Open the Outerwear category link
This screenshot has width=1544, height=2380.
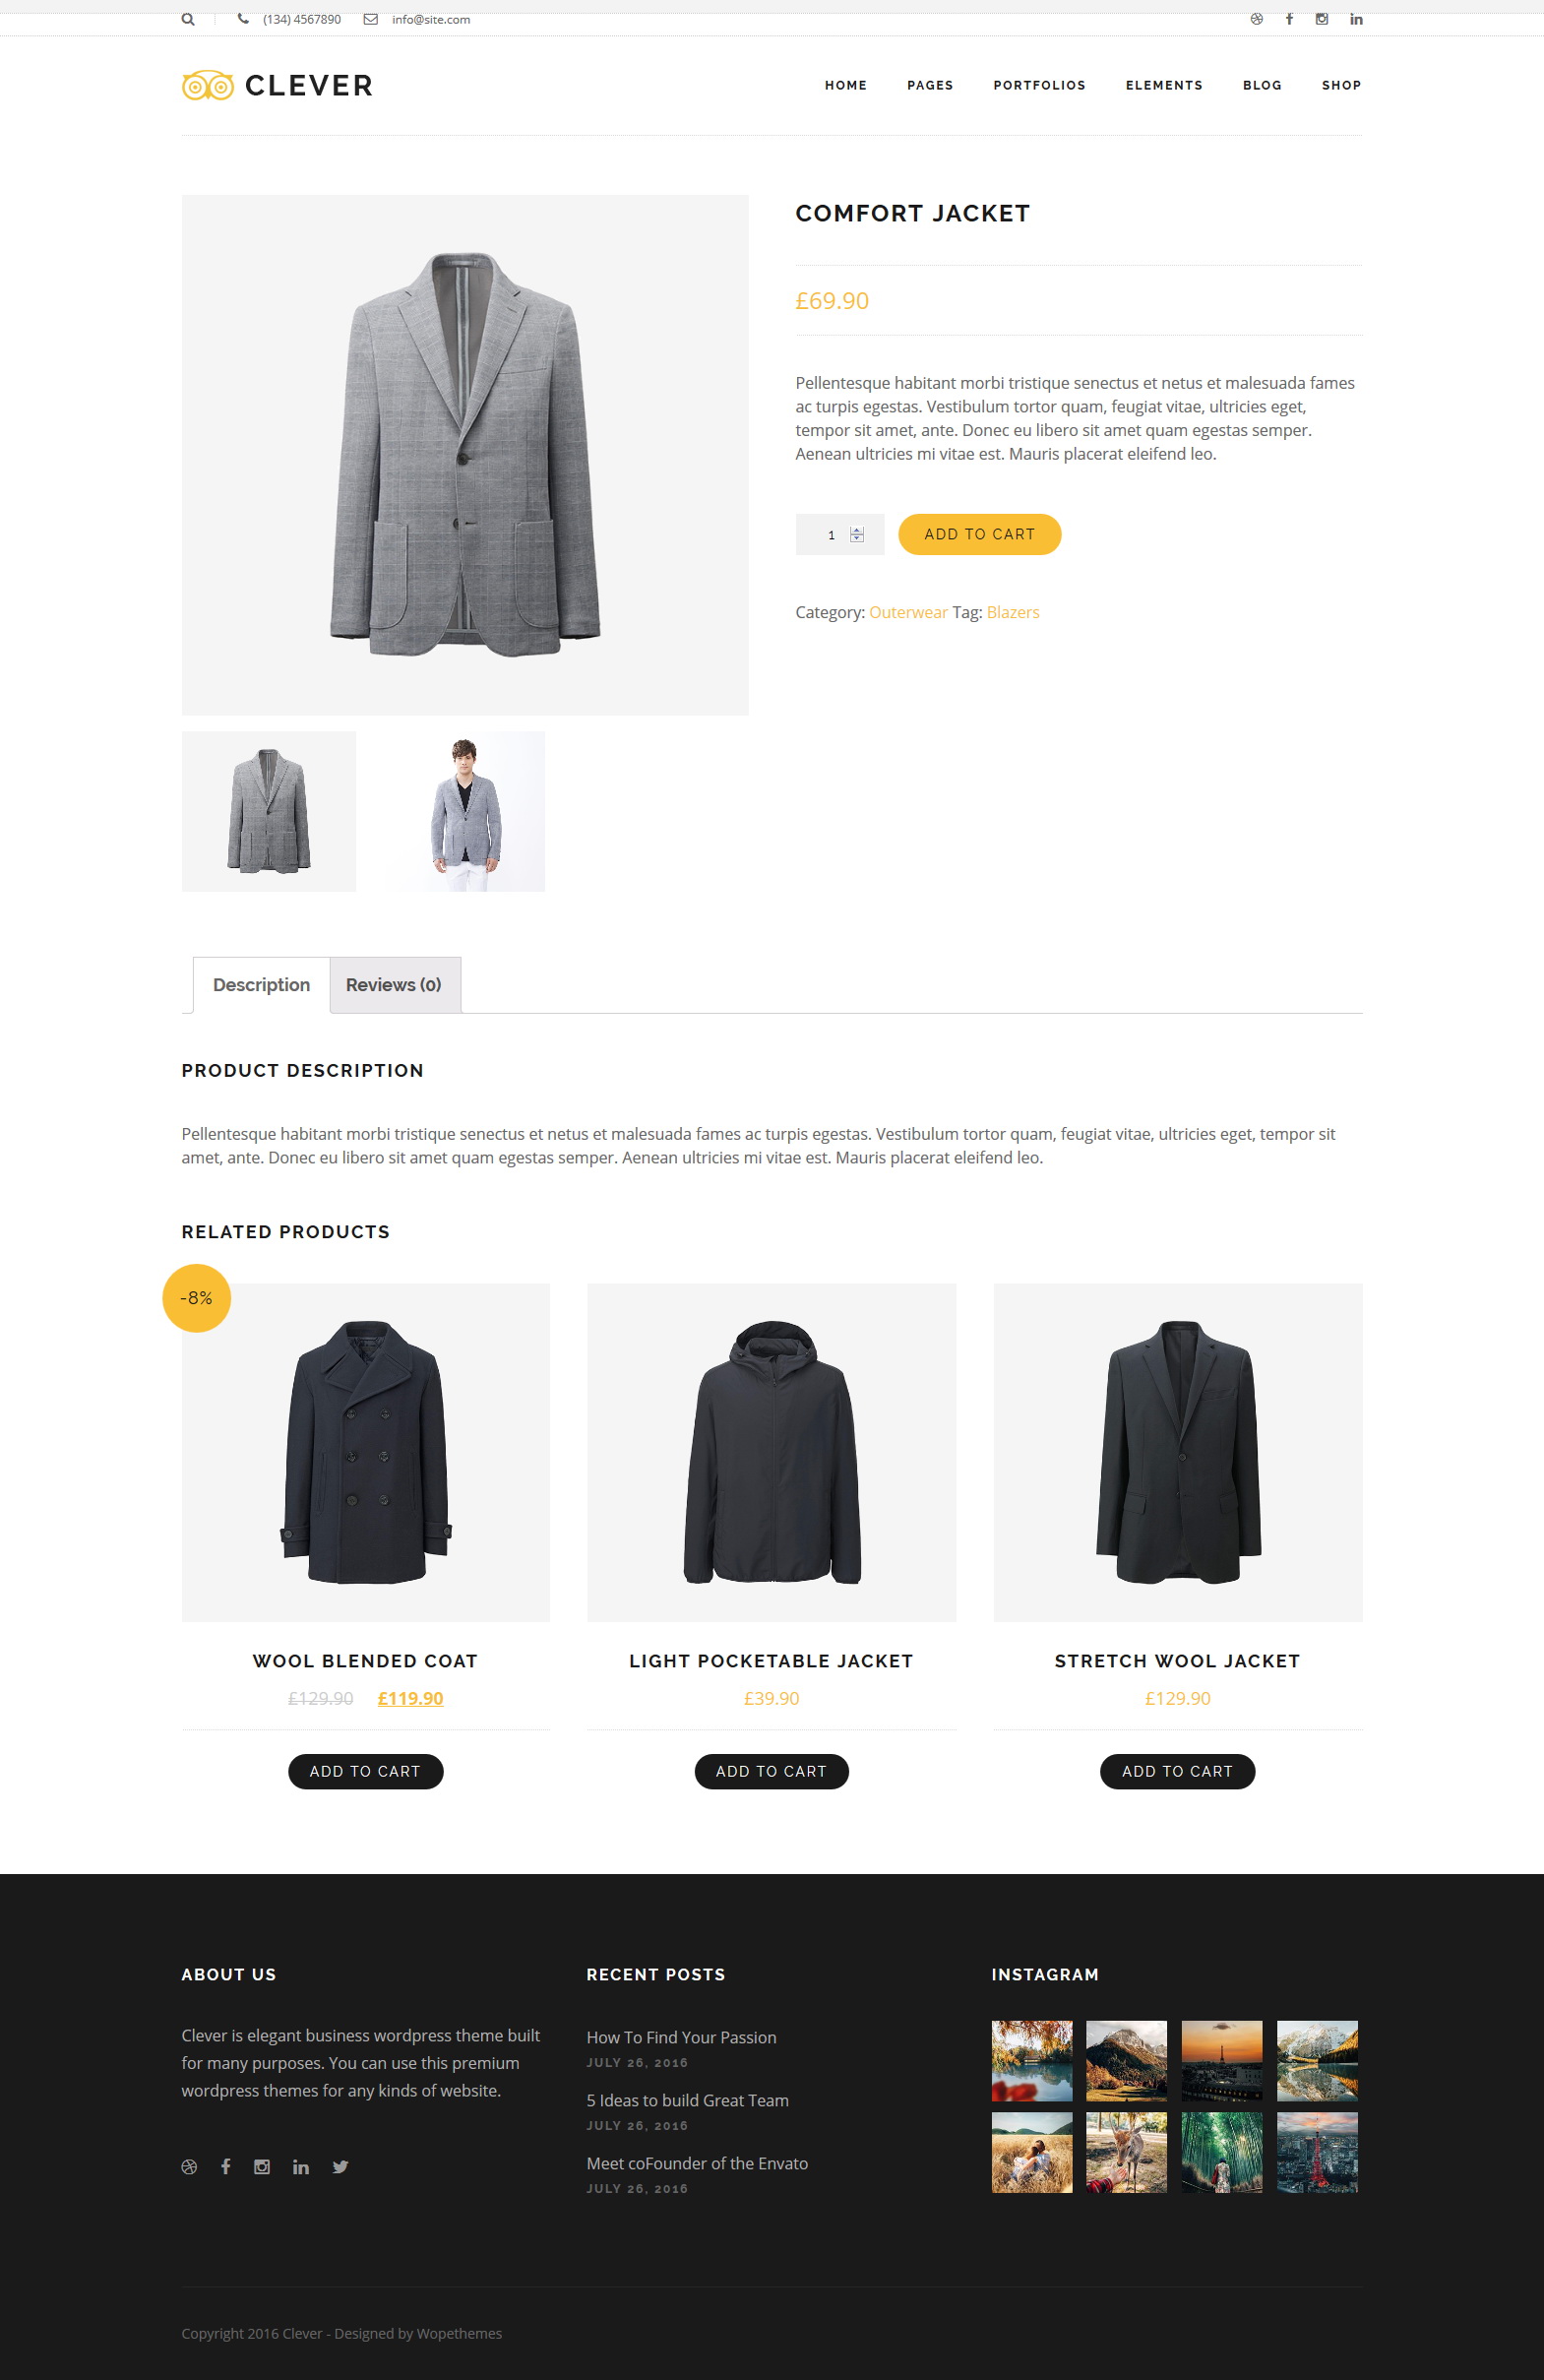click(x=908, y=612)
